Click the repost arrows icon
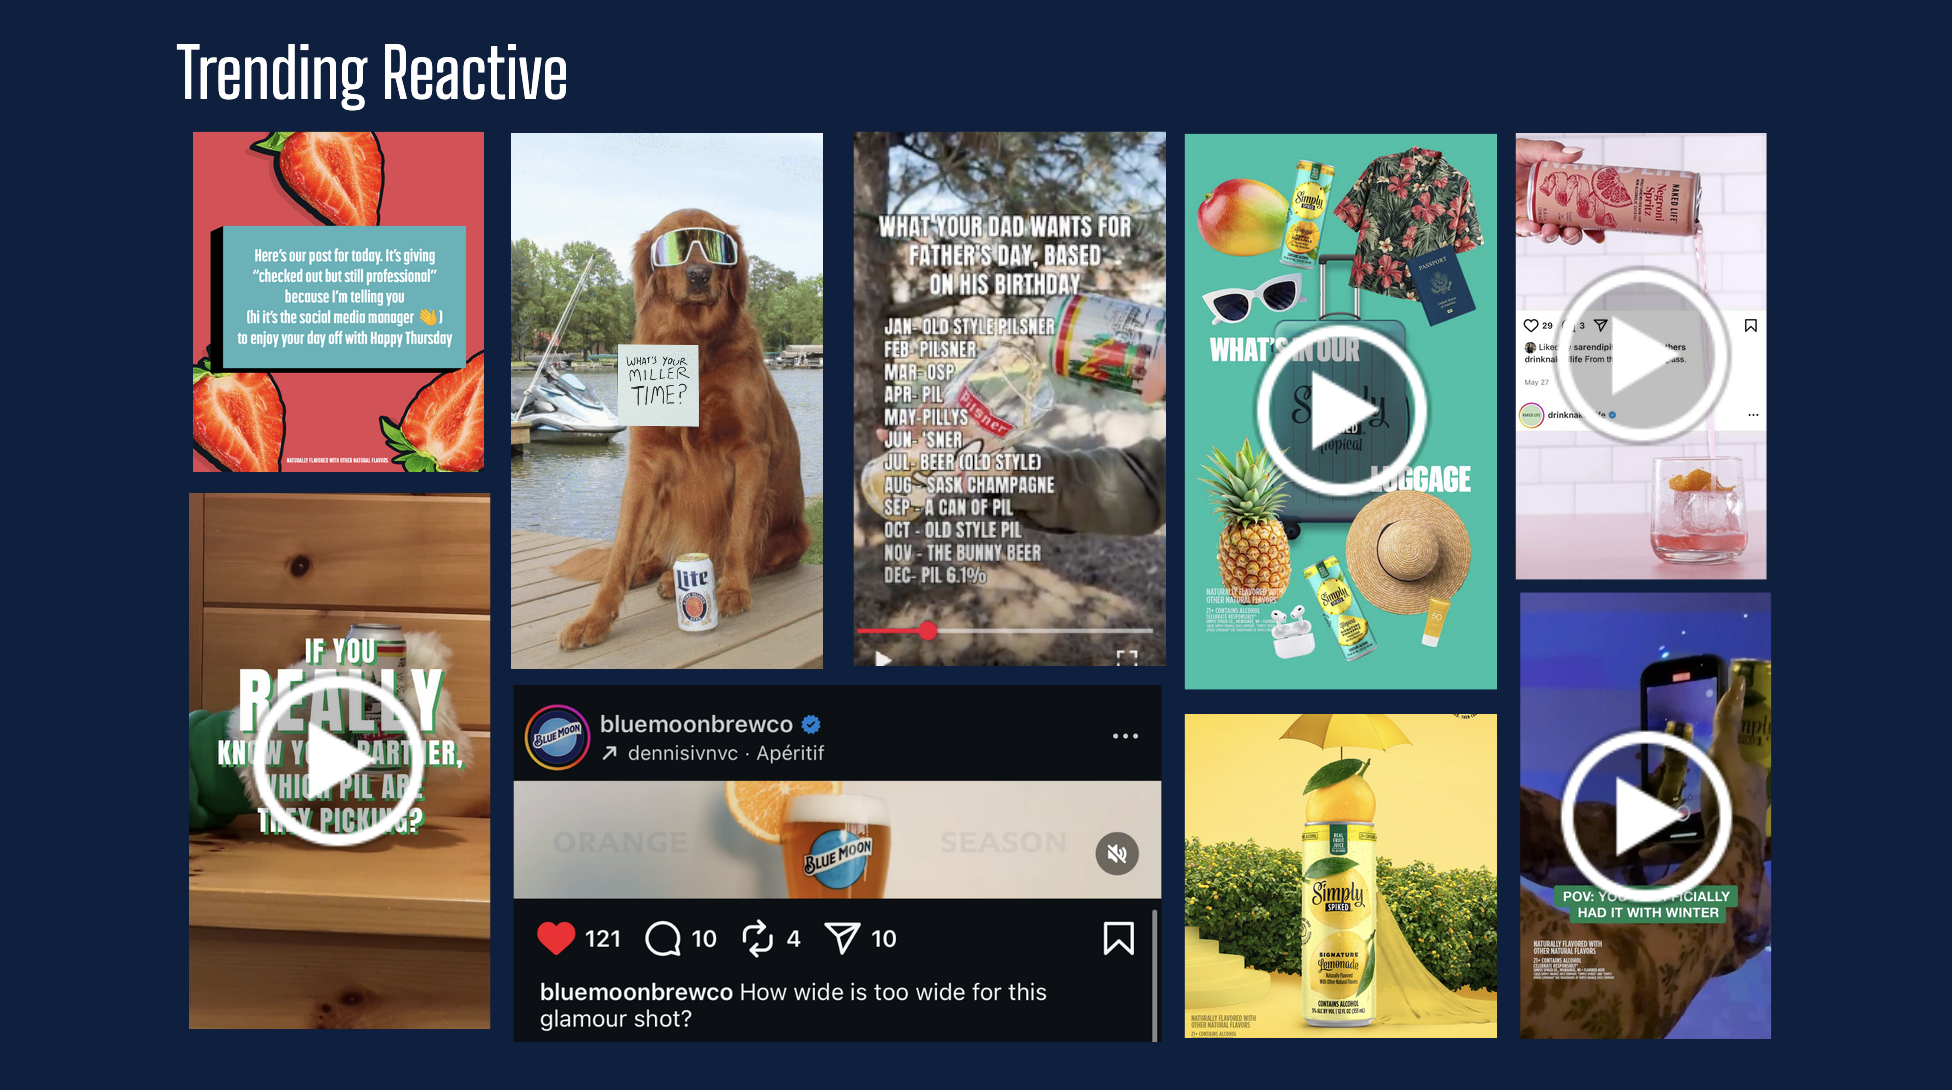The image size is (1952, 1090). pos(757,938)
